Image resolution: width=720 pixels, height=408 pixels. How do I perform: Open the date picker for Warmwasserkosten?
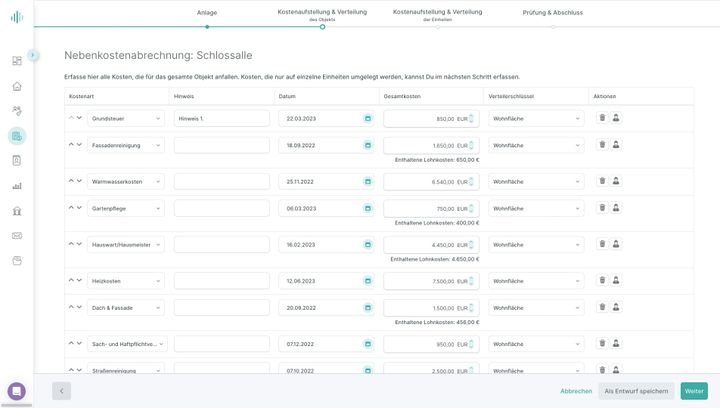click(367, 182)
